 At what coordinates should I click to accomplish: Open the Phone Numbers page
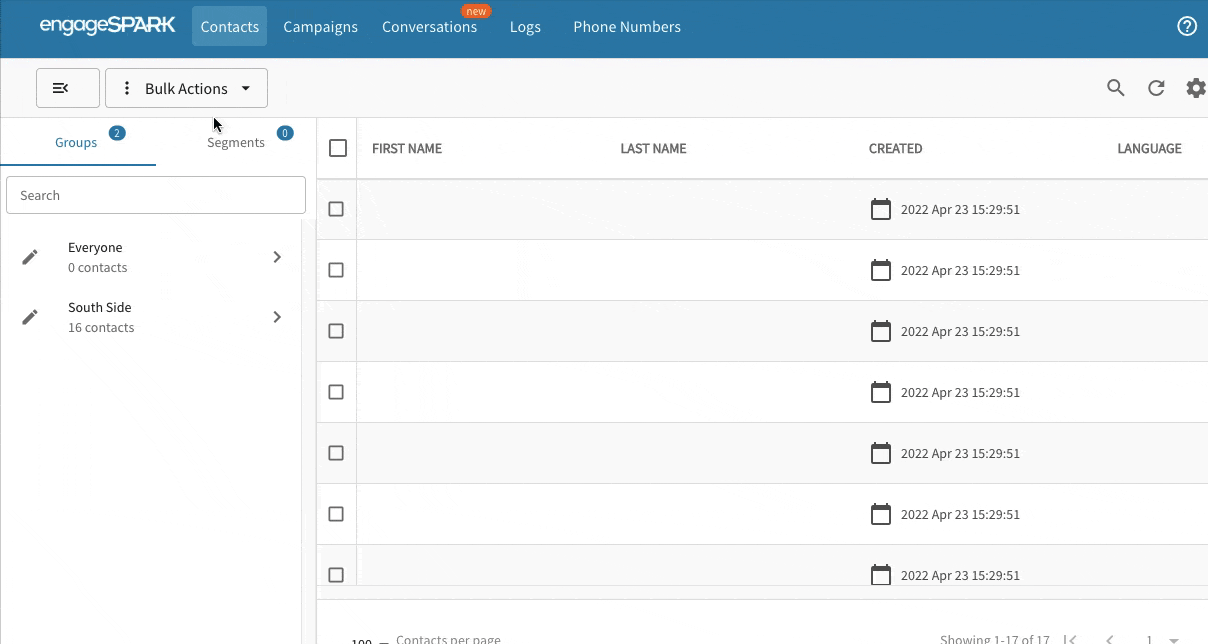coord(627,27)
